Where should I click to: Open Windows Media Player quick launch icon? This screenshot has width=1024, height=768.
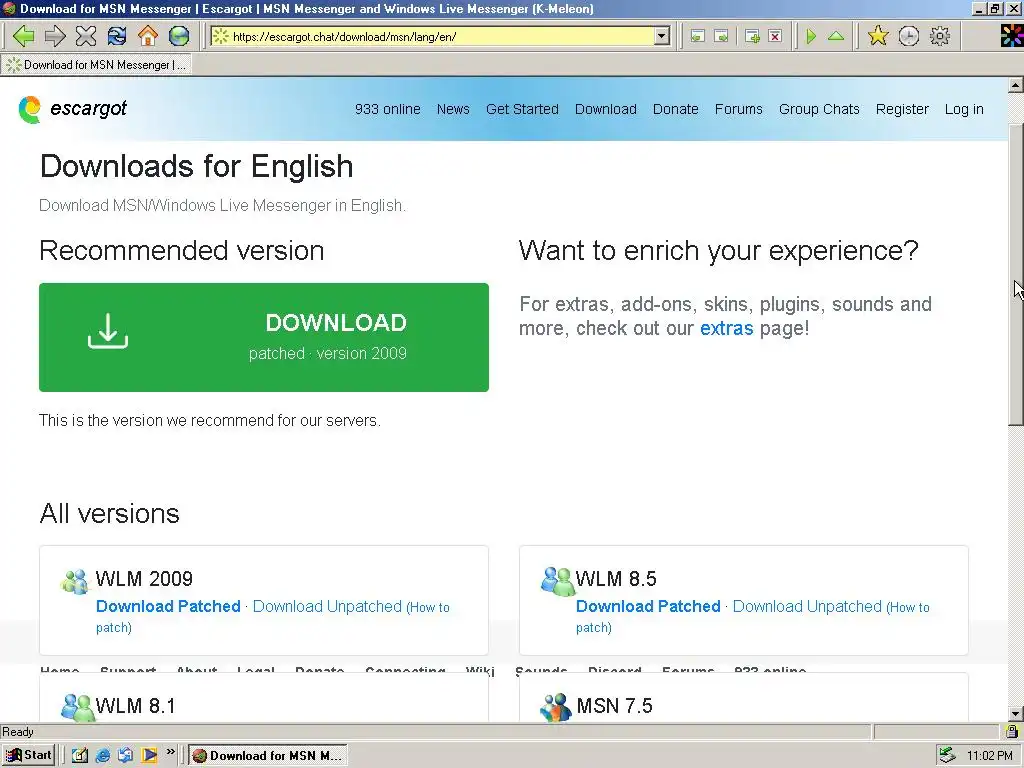click(x=149, y=756)
